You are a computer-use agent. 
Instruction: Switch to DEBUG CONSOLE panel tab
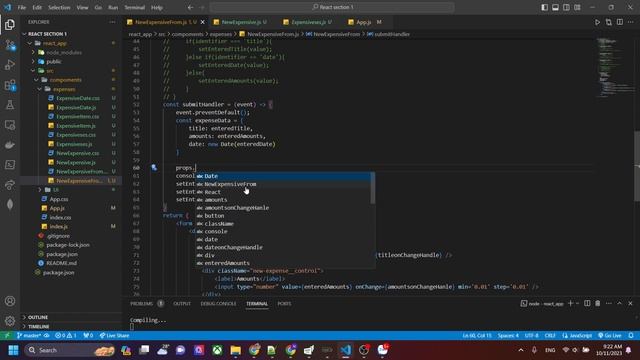coord(218,304)
